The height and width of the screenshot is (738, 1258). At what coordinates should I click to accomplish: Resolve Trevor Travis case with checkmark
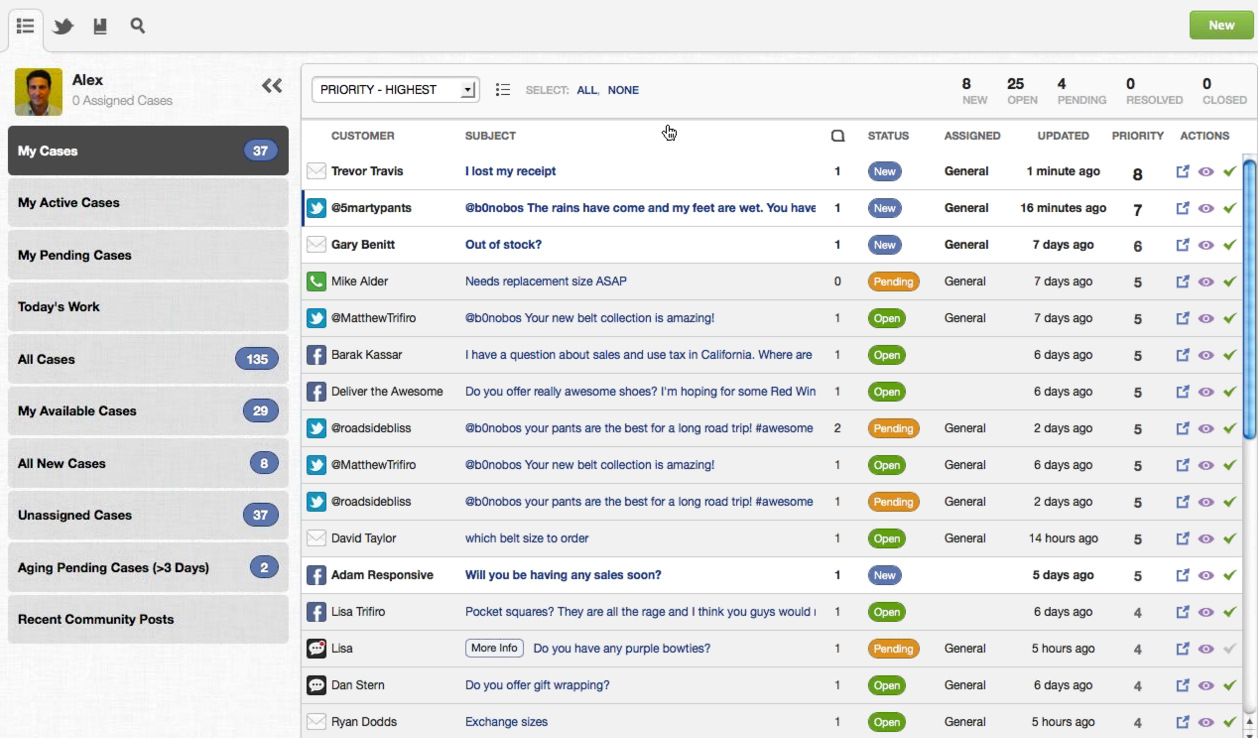pos(1230,171)
